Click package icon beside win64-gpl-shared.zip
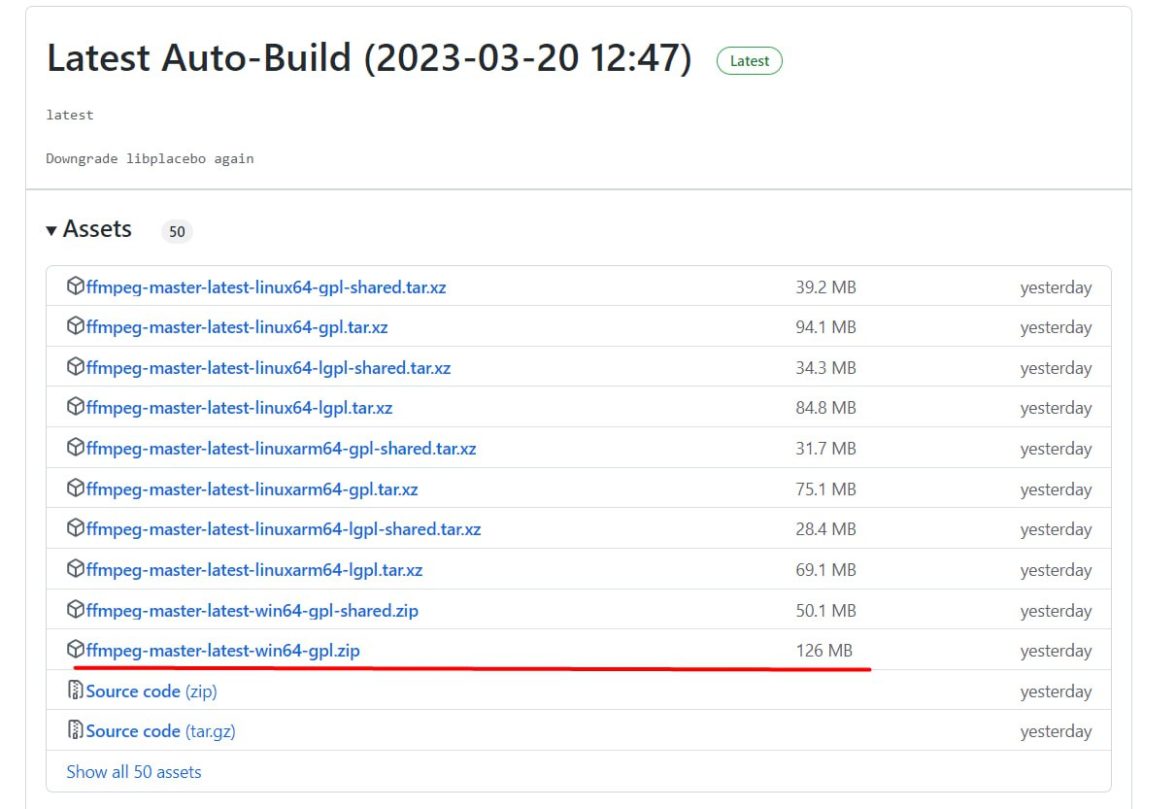The image size is (1176, 809). point(75,610)
